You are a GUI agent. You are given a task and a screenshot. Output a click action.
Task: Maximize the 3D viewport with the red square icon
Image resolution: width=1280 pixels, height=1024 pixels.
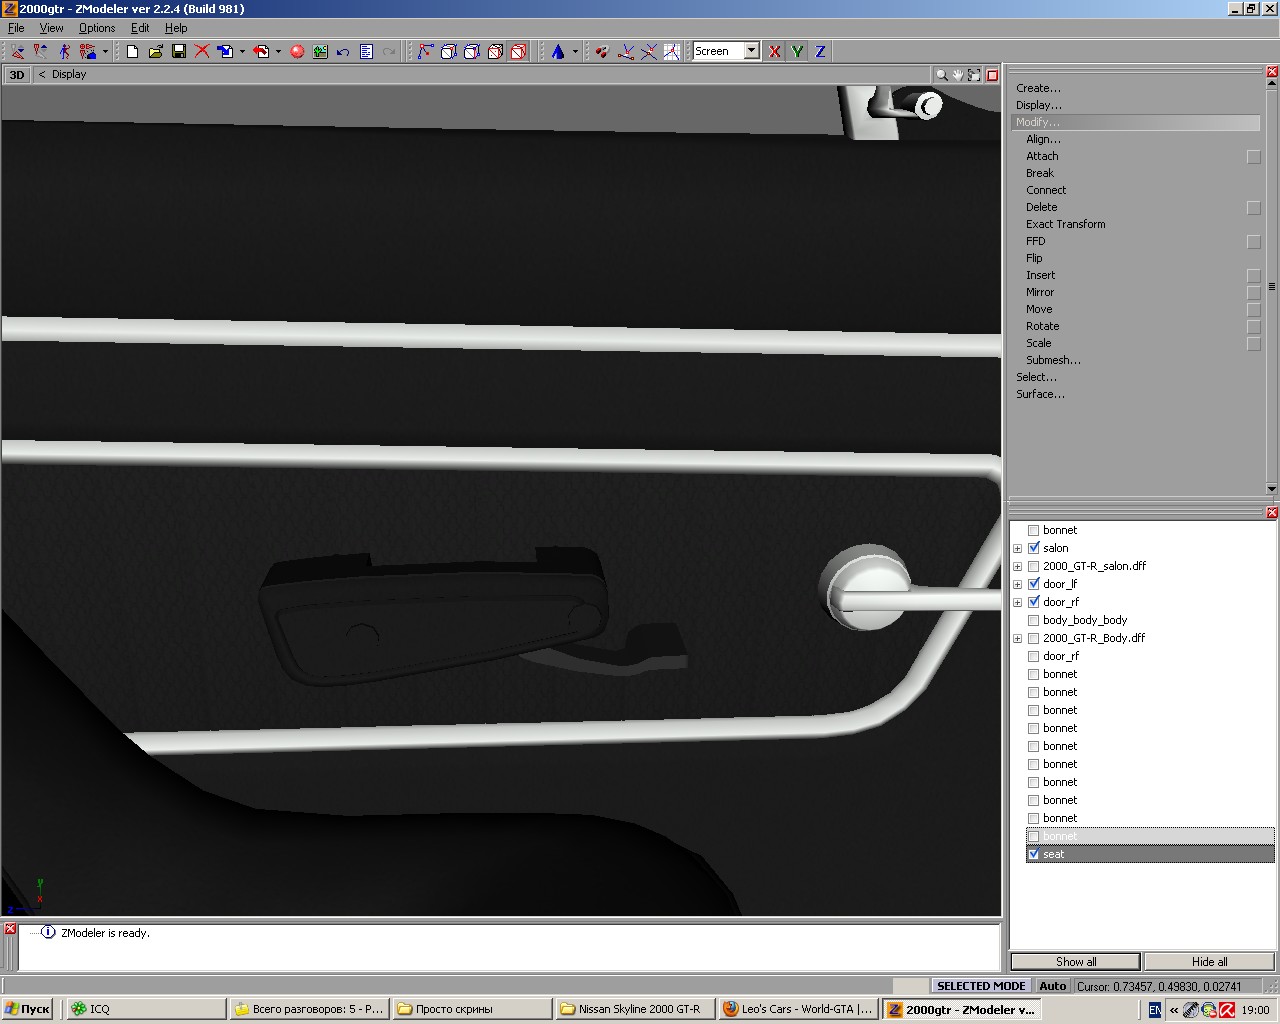(x=992, y=75)
